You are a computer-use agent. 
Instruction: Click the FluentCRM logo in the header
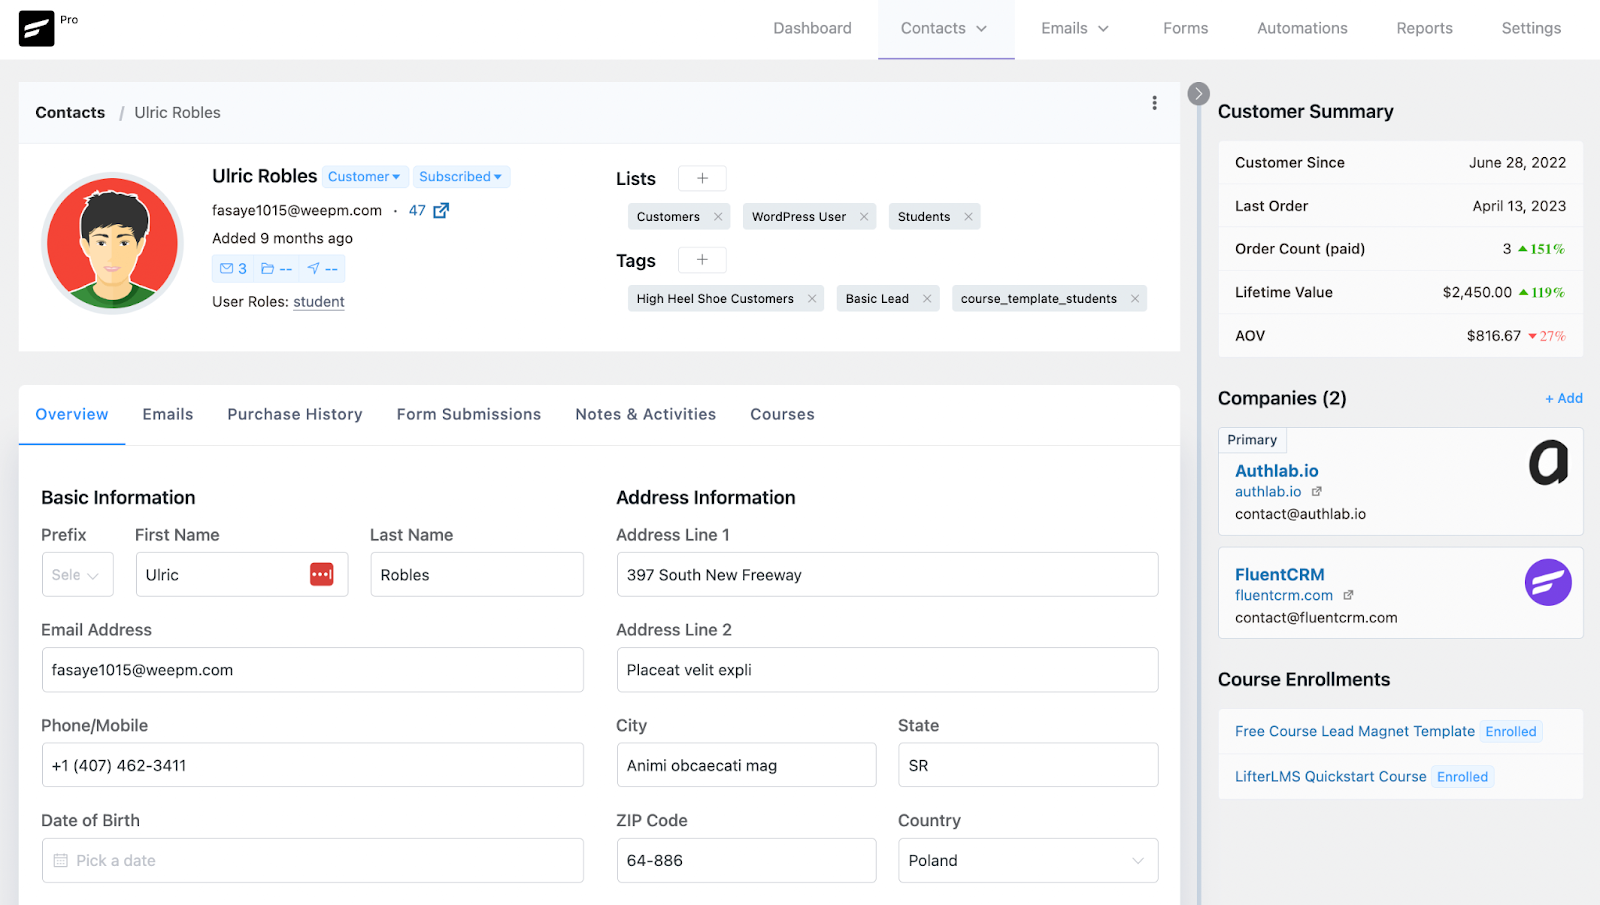pos(37,29)
